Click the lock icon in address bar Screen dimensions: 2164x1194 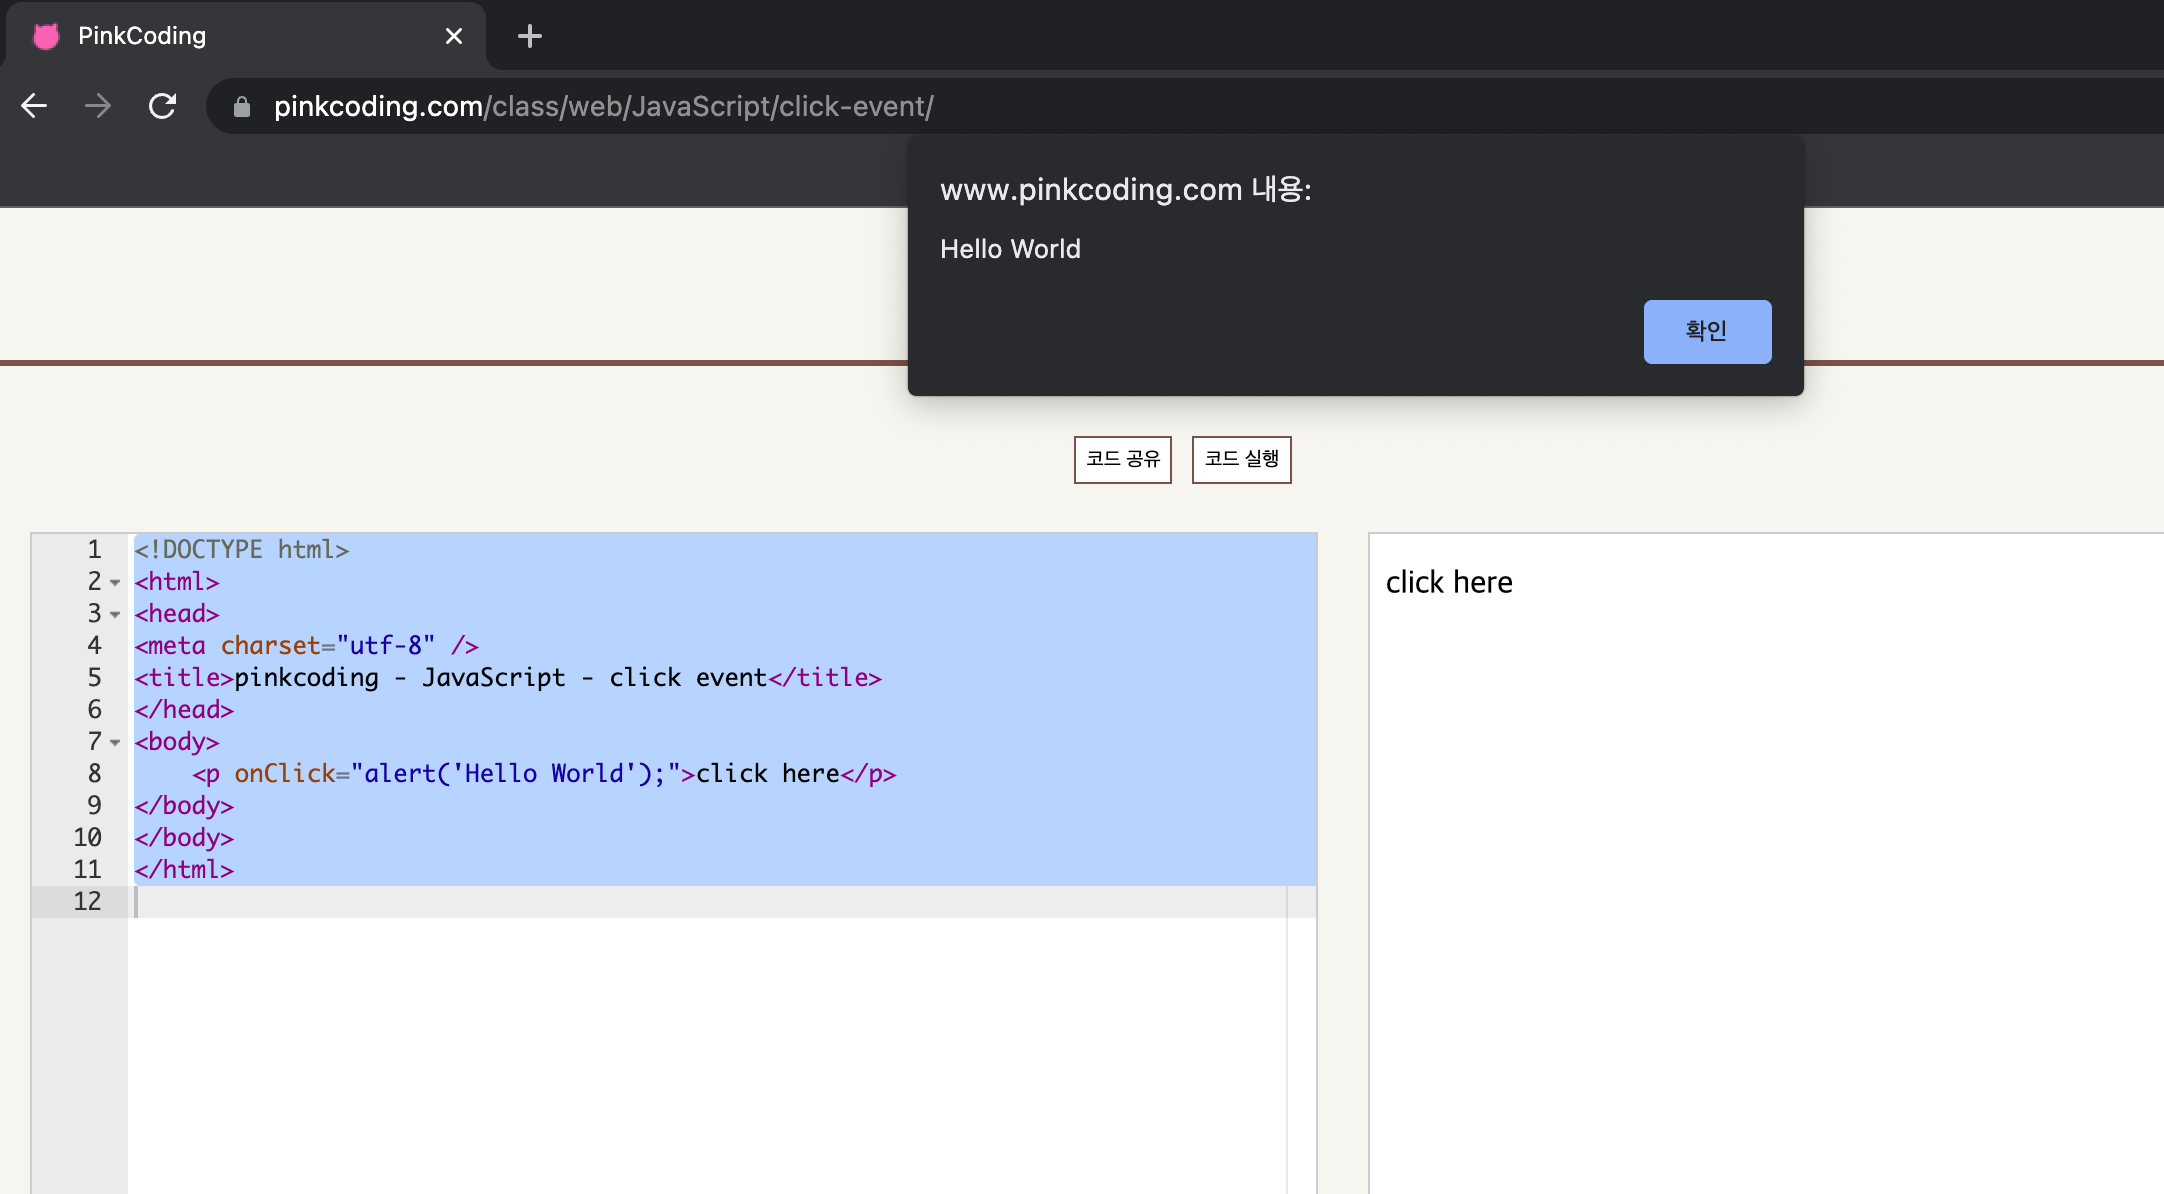pos(242,106)
